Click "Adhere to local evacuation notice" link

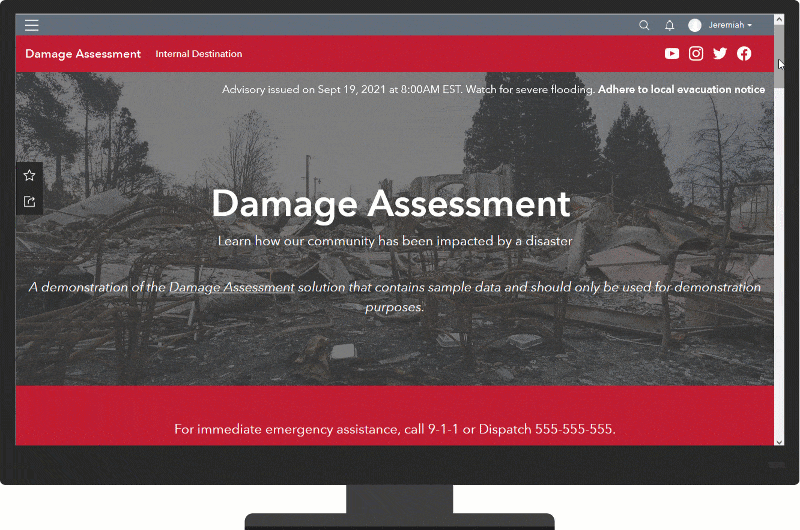[x=681, y=89]
